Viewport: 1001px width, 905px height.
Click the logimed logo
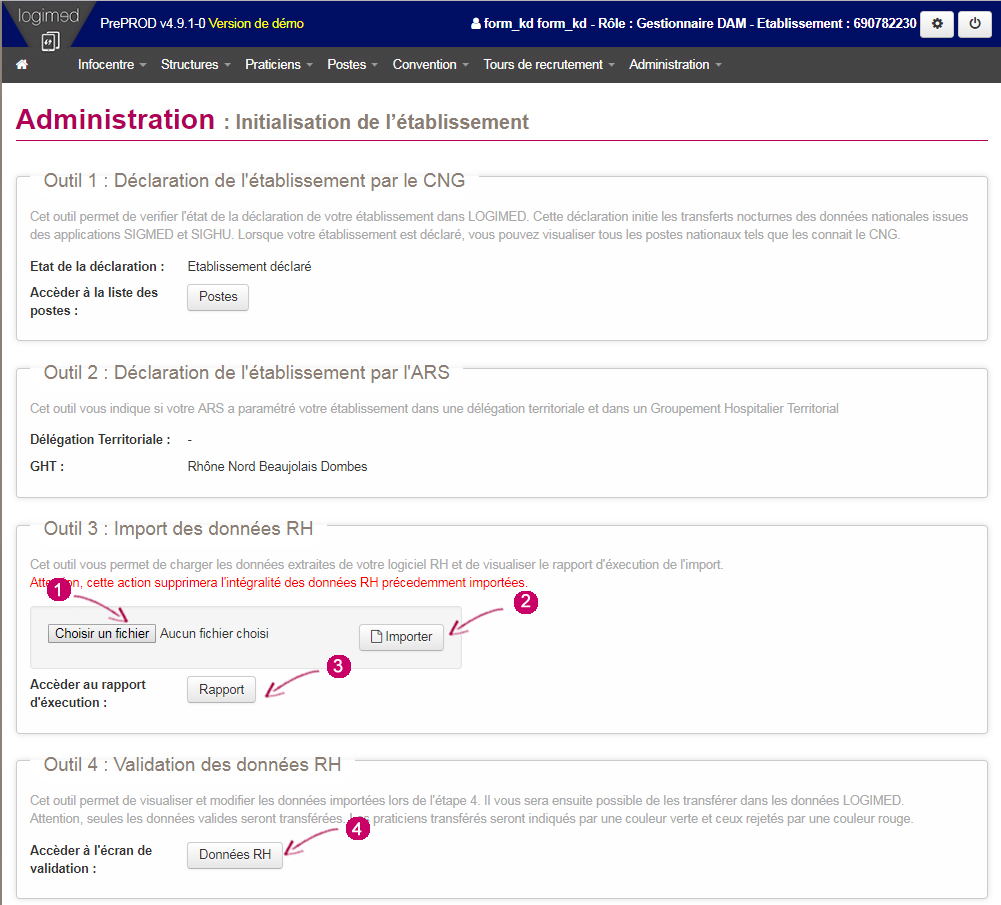(x=49, y=26)
